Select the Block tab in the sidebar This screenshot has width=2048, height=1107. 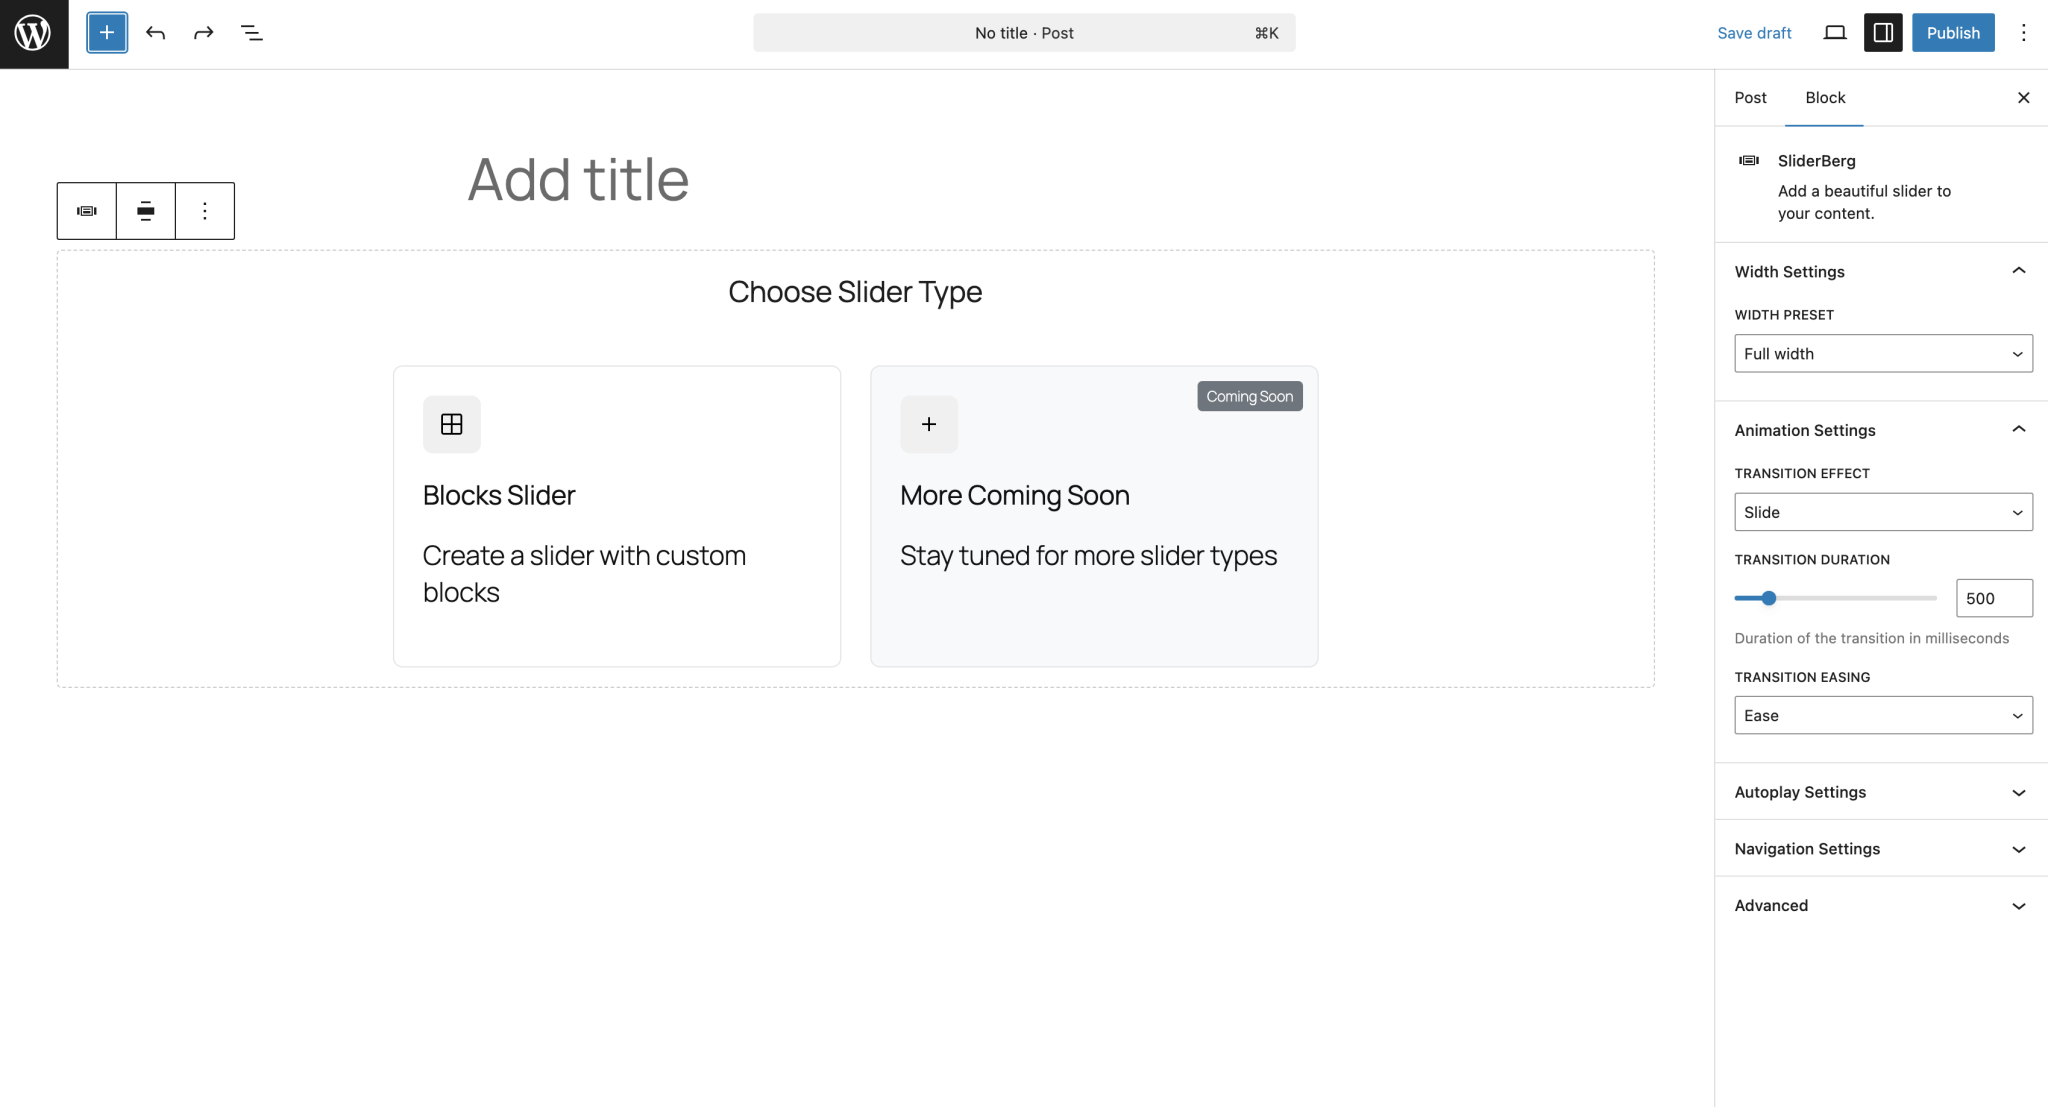(x=1823, y=97)
